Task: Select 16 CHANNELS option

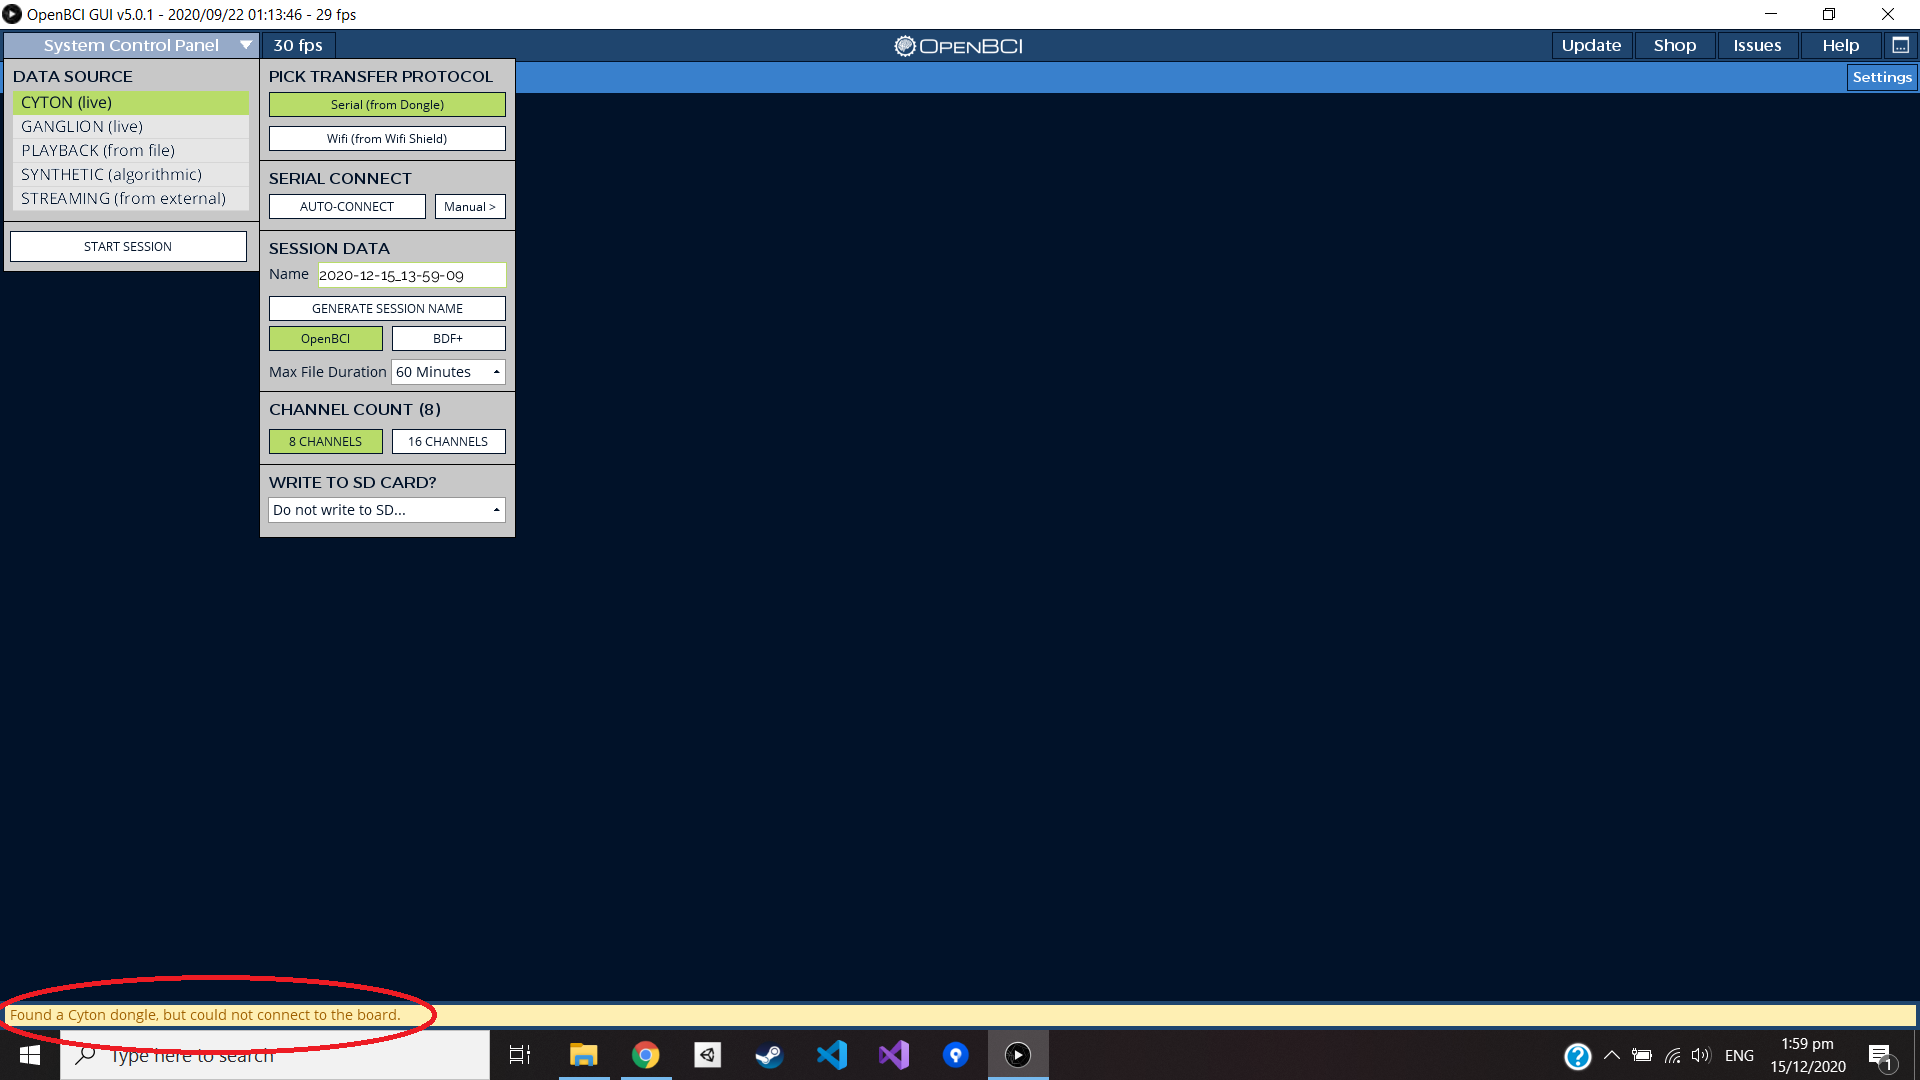Action: 449,442
